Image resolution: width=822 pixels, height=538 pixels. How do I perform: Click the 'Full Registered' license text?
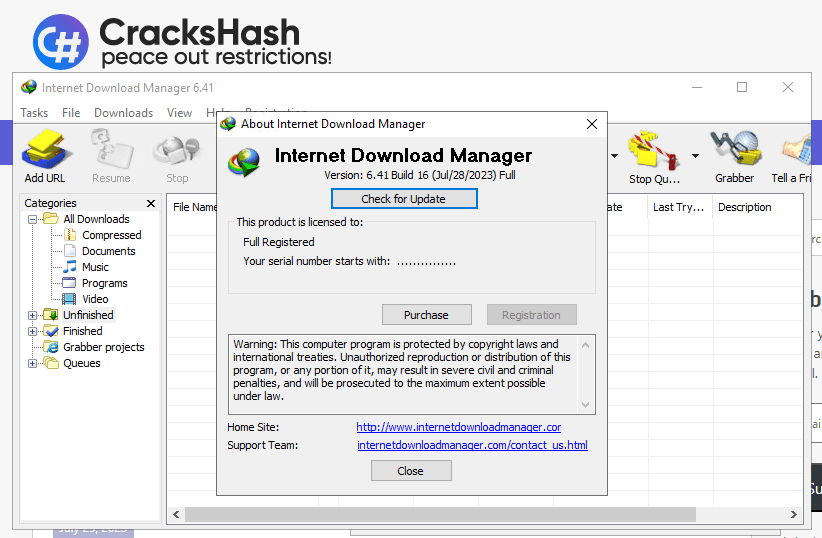point(279,242)
